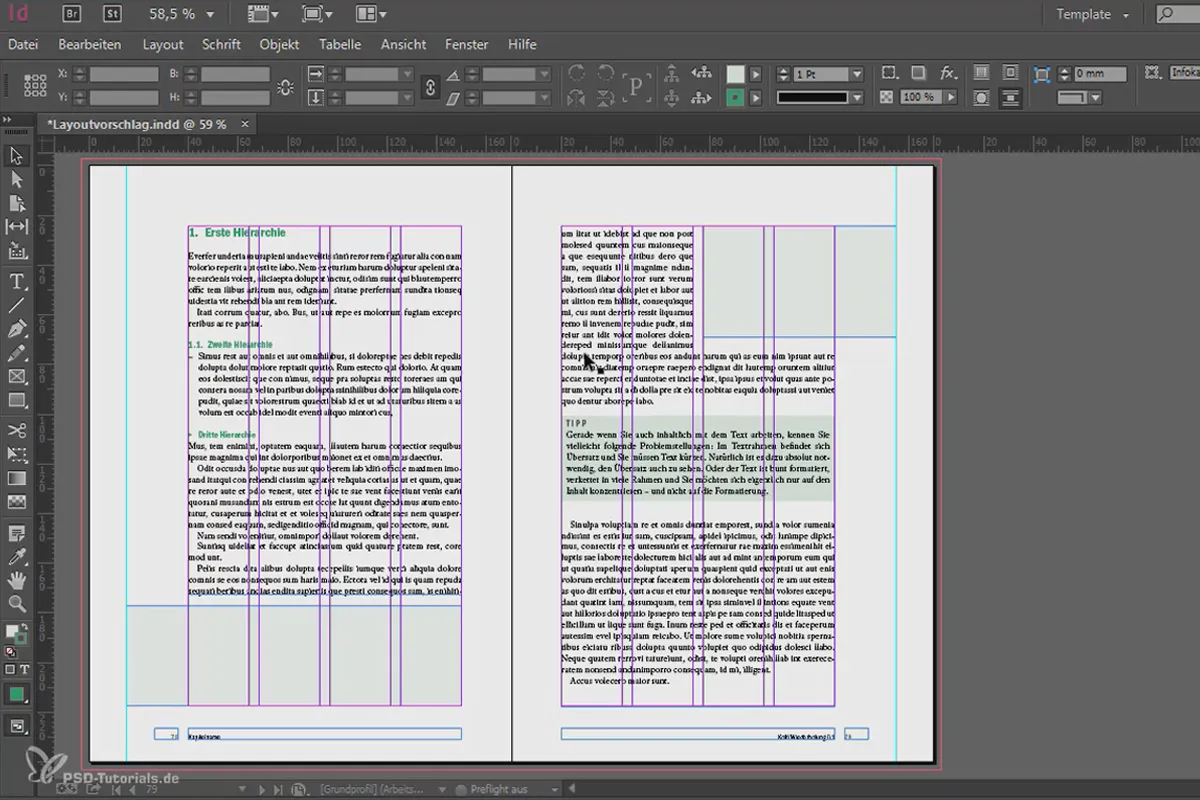The image size is (1200, 800).
Task: Toggle the view mode button in toolbox
Action: point(16,727)
